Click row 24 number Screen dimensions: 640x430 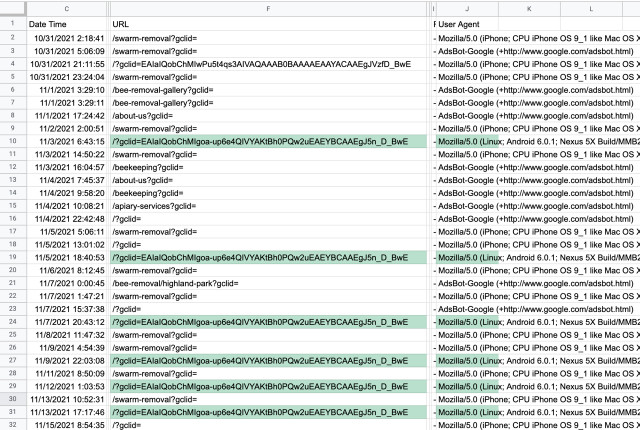point(12,321)
